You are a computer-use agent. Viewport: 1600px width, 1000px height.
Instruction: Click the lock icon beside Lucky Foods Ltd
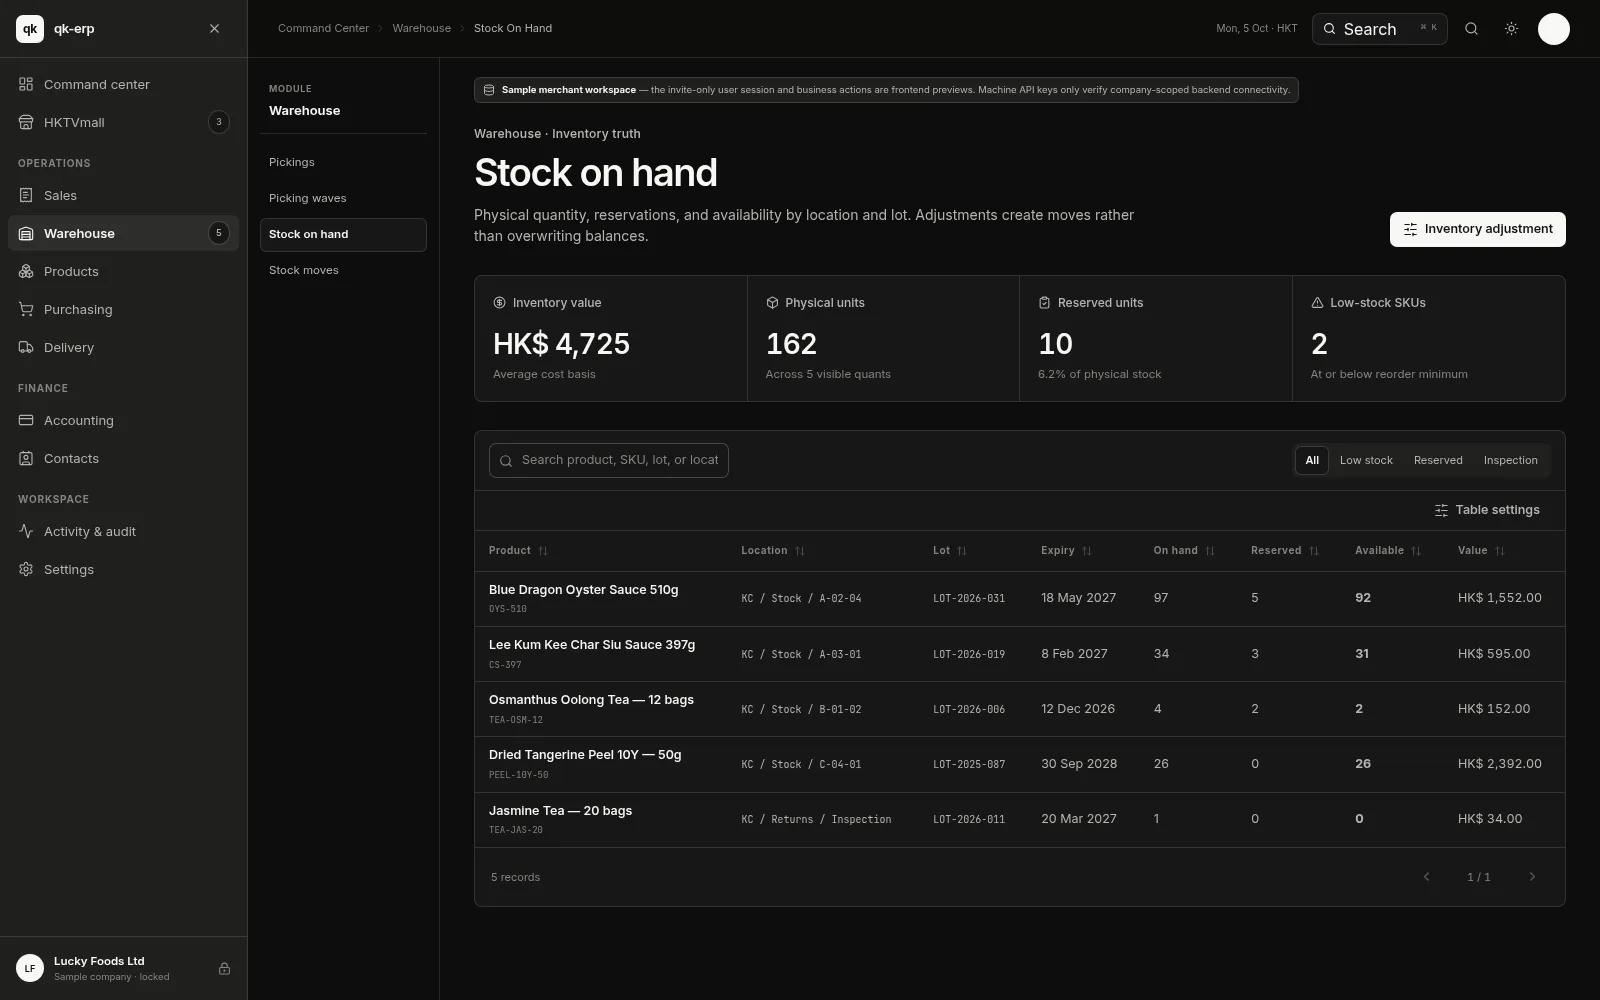(x=224, y=968)
